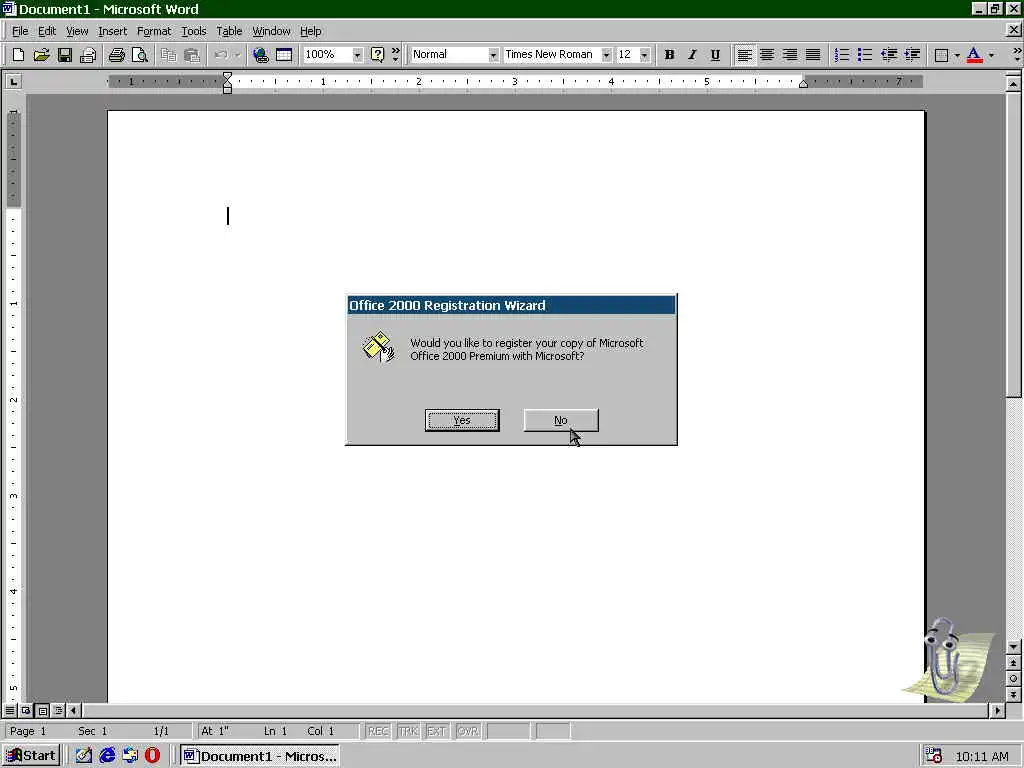Open an existing file with folder icon

41,55
